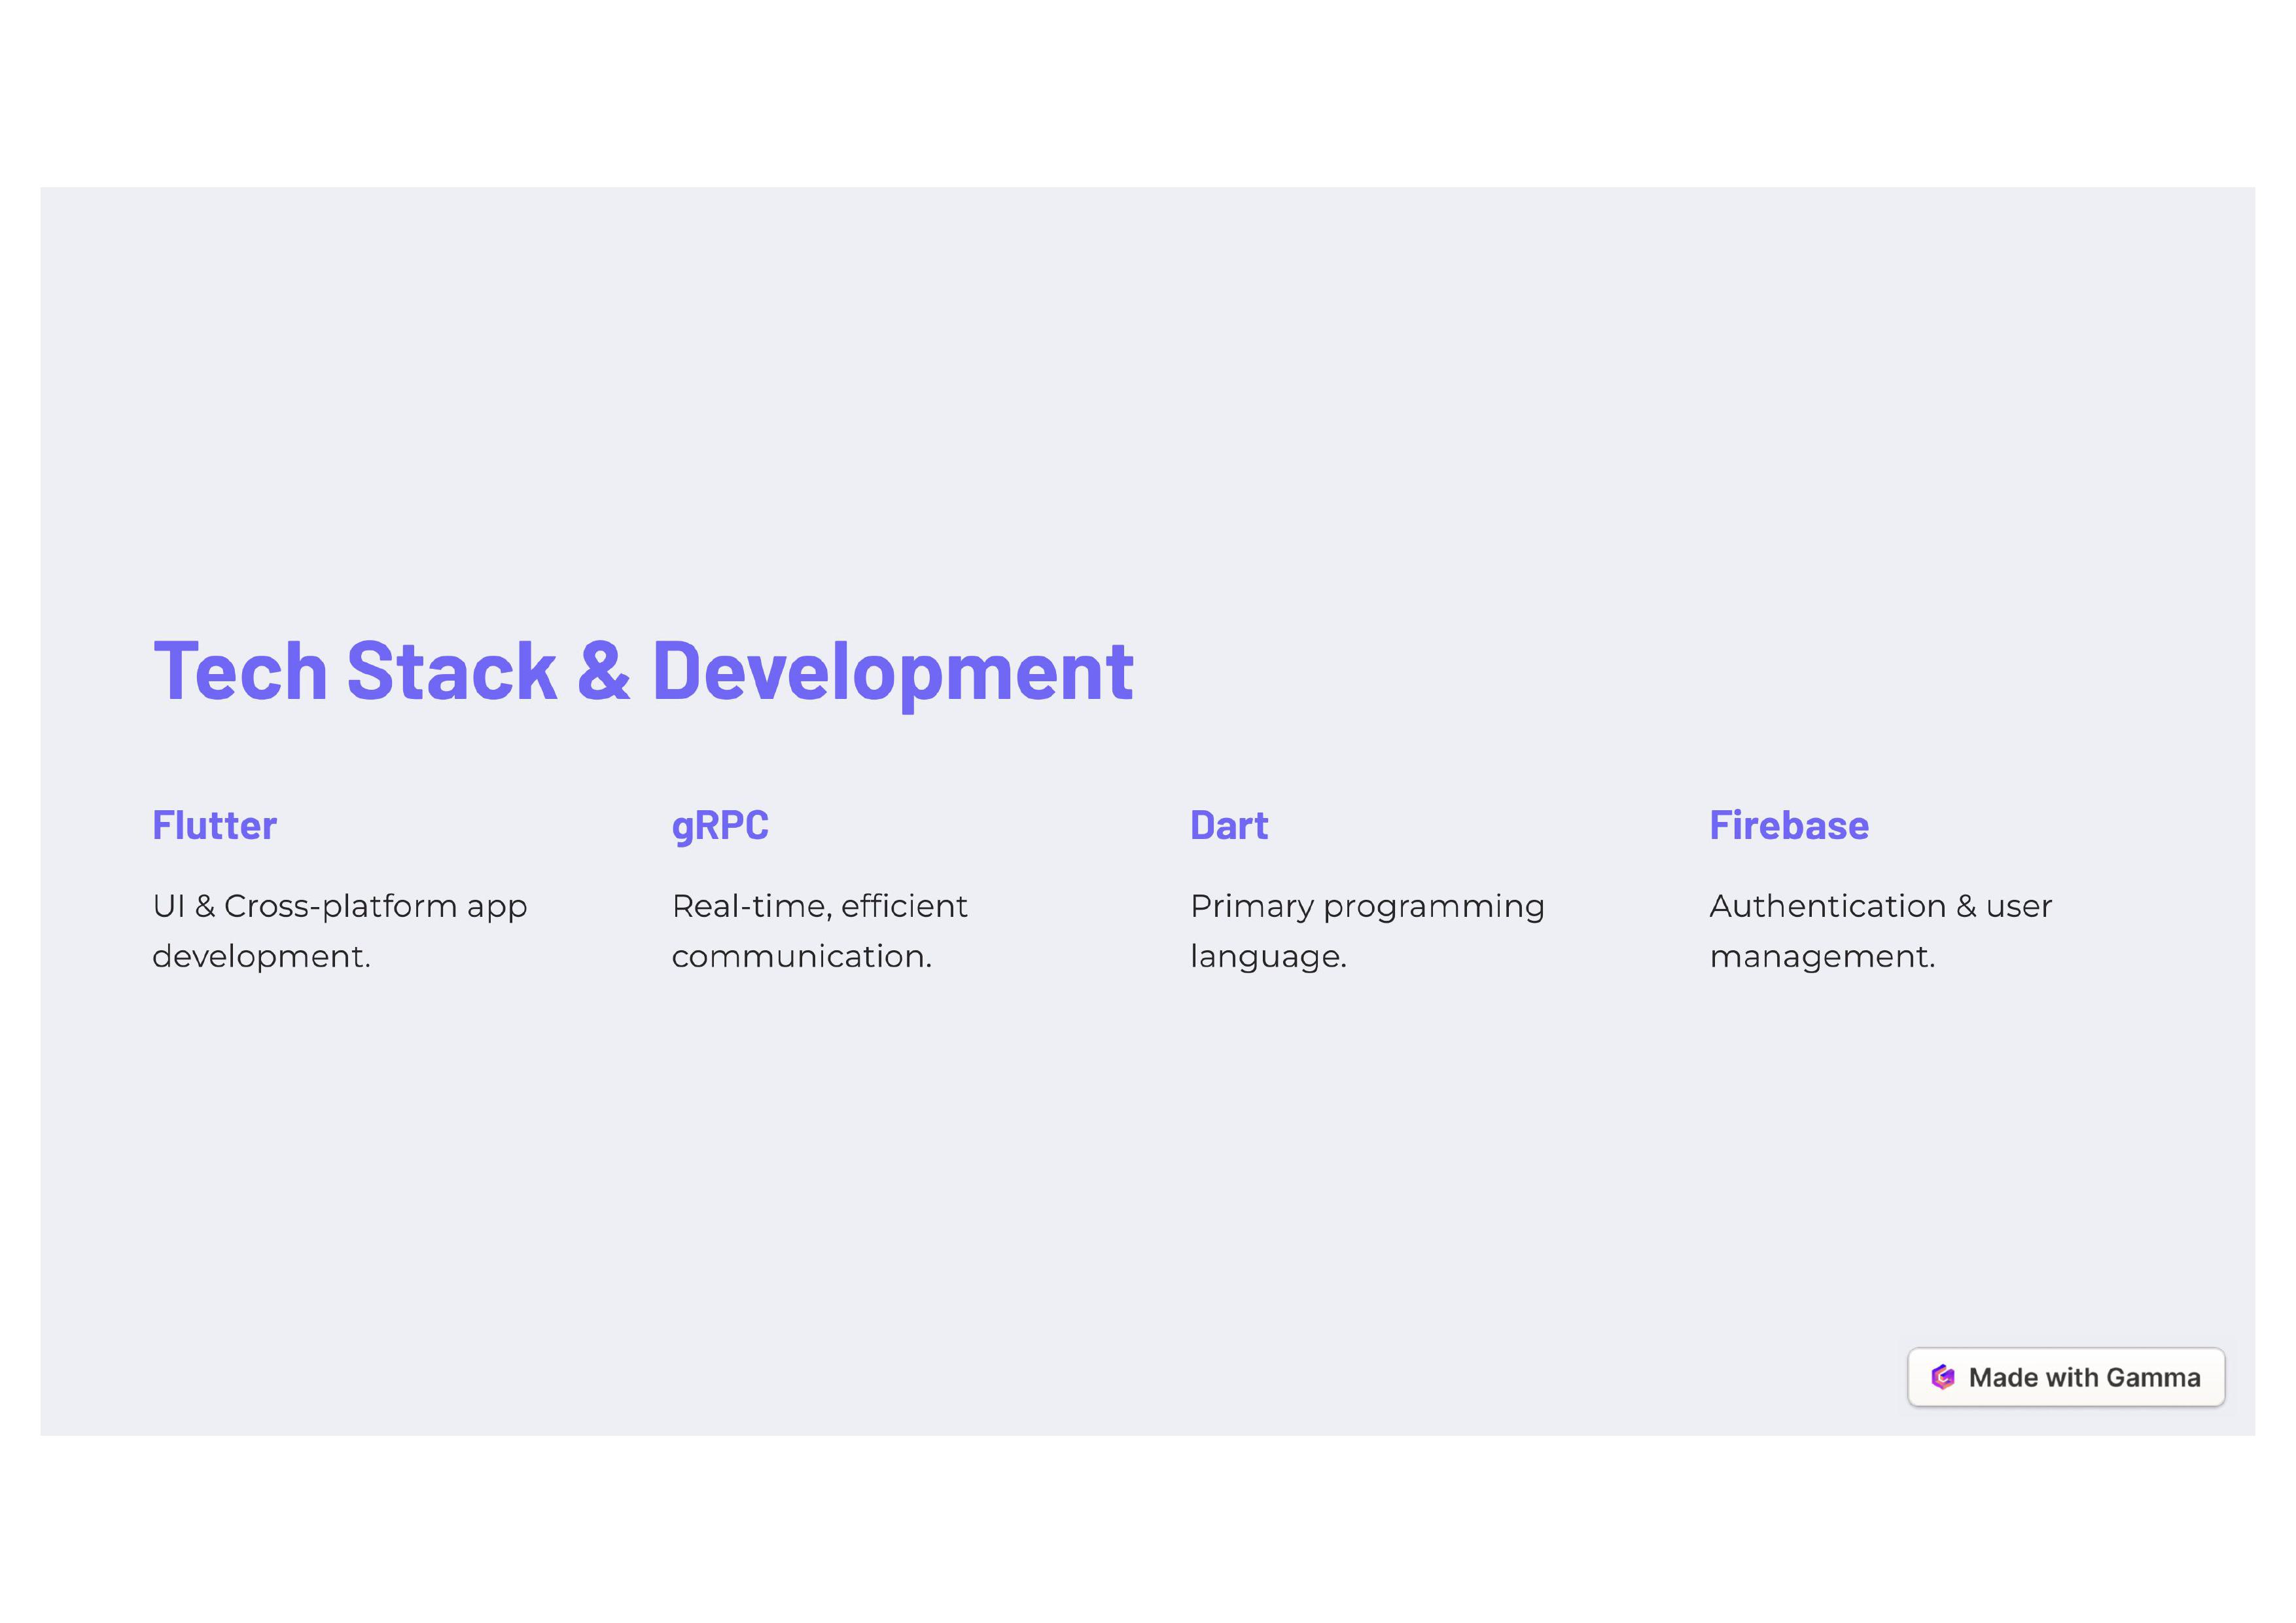The image size is (2296, 1623).
Task: Click the Gamma logo icon in badge
Action: point(1942,1377)
